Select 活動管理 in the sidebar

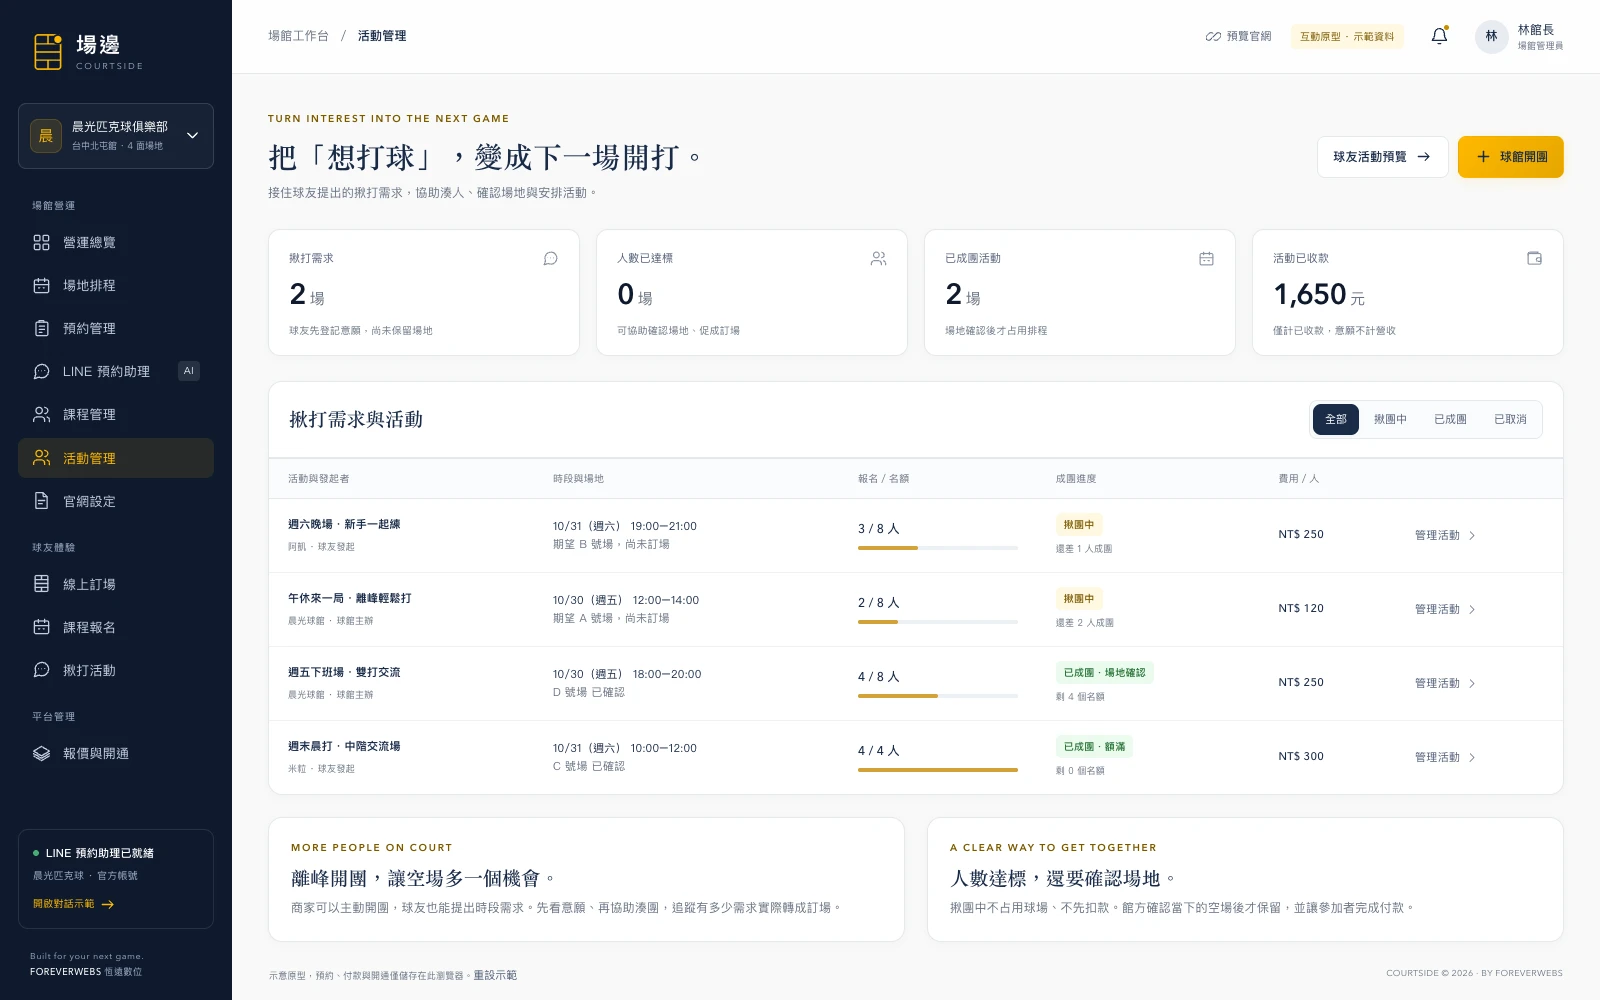click(116, 458)
